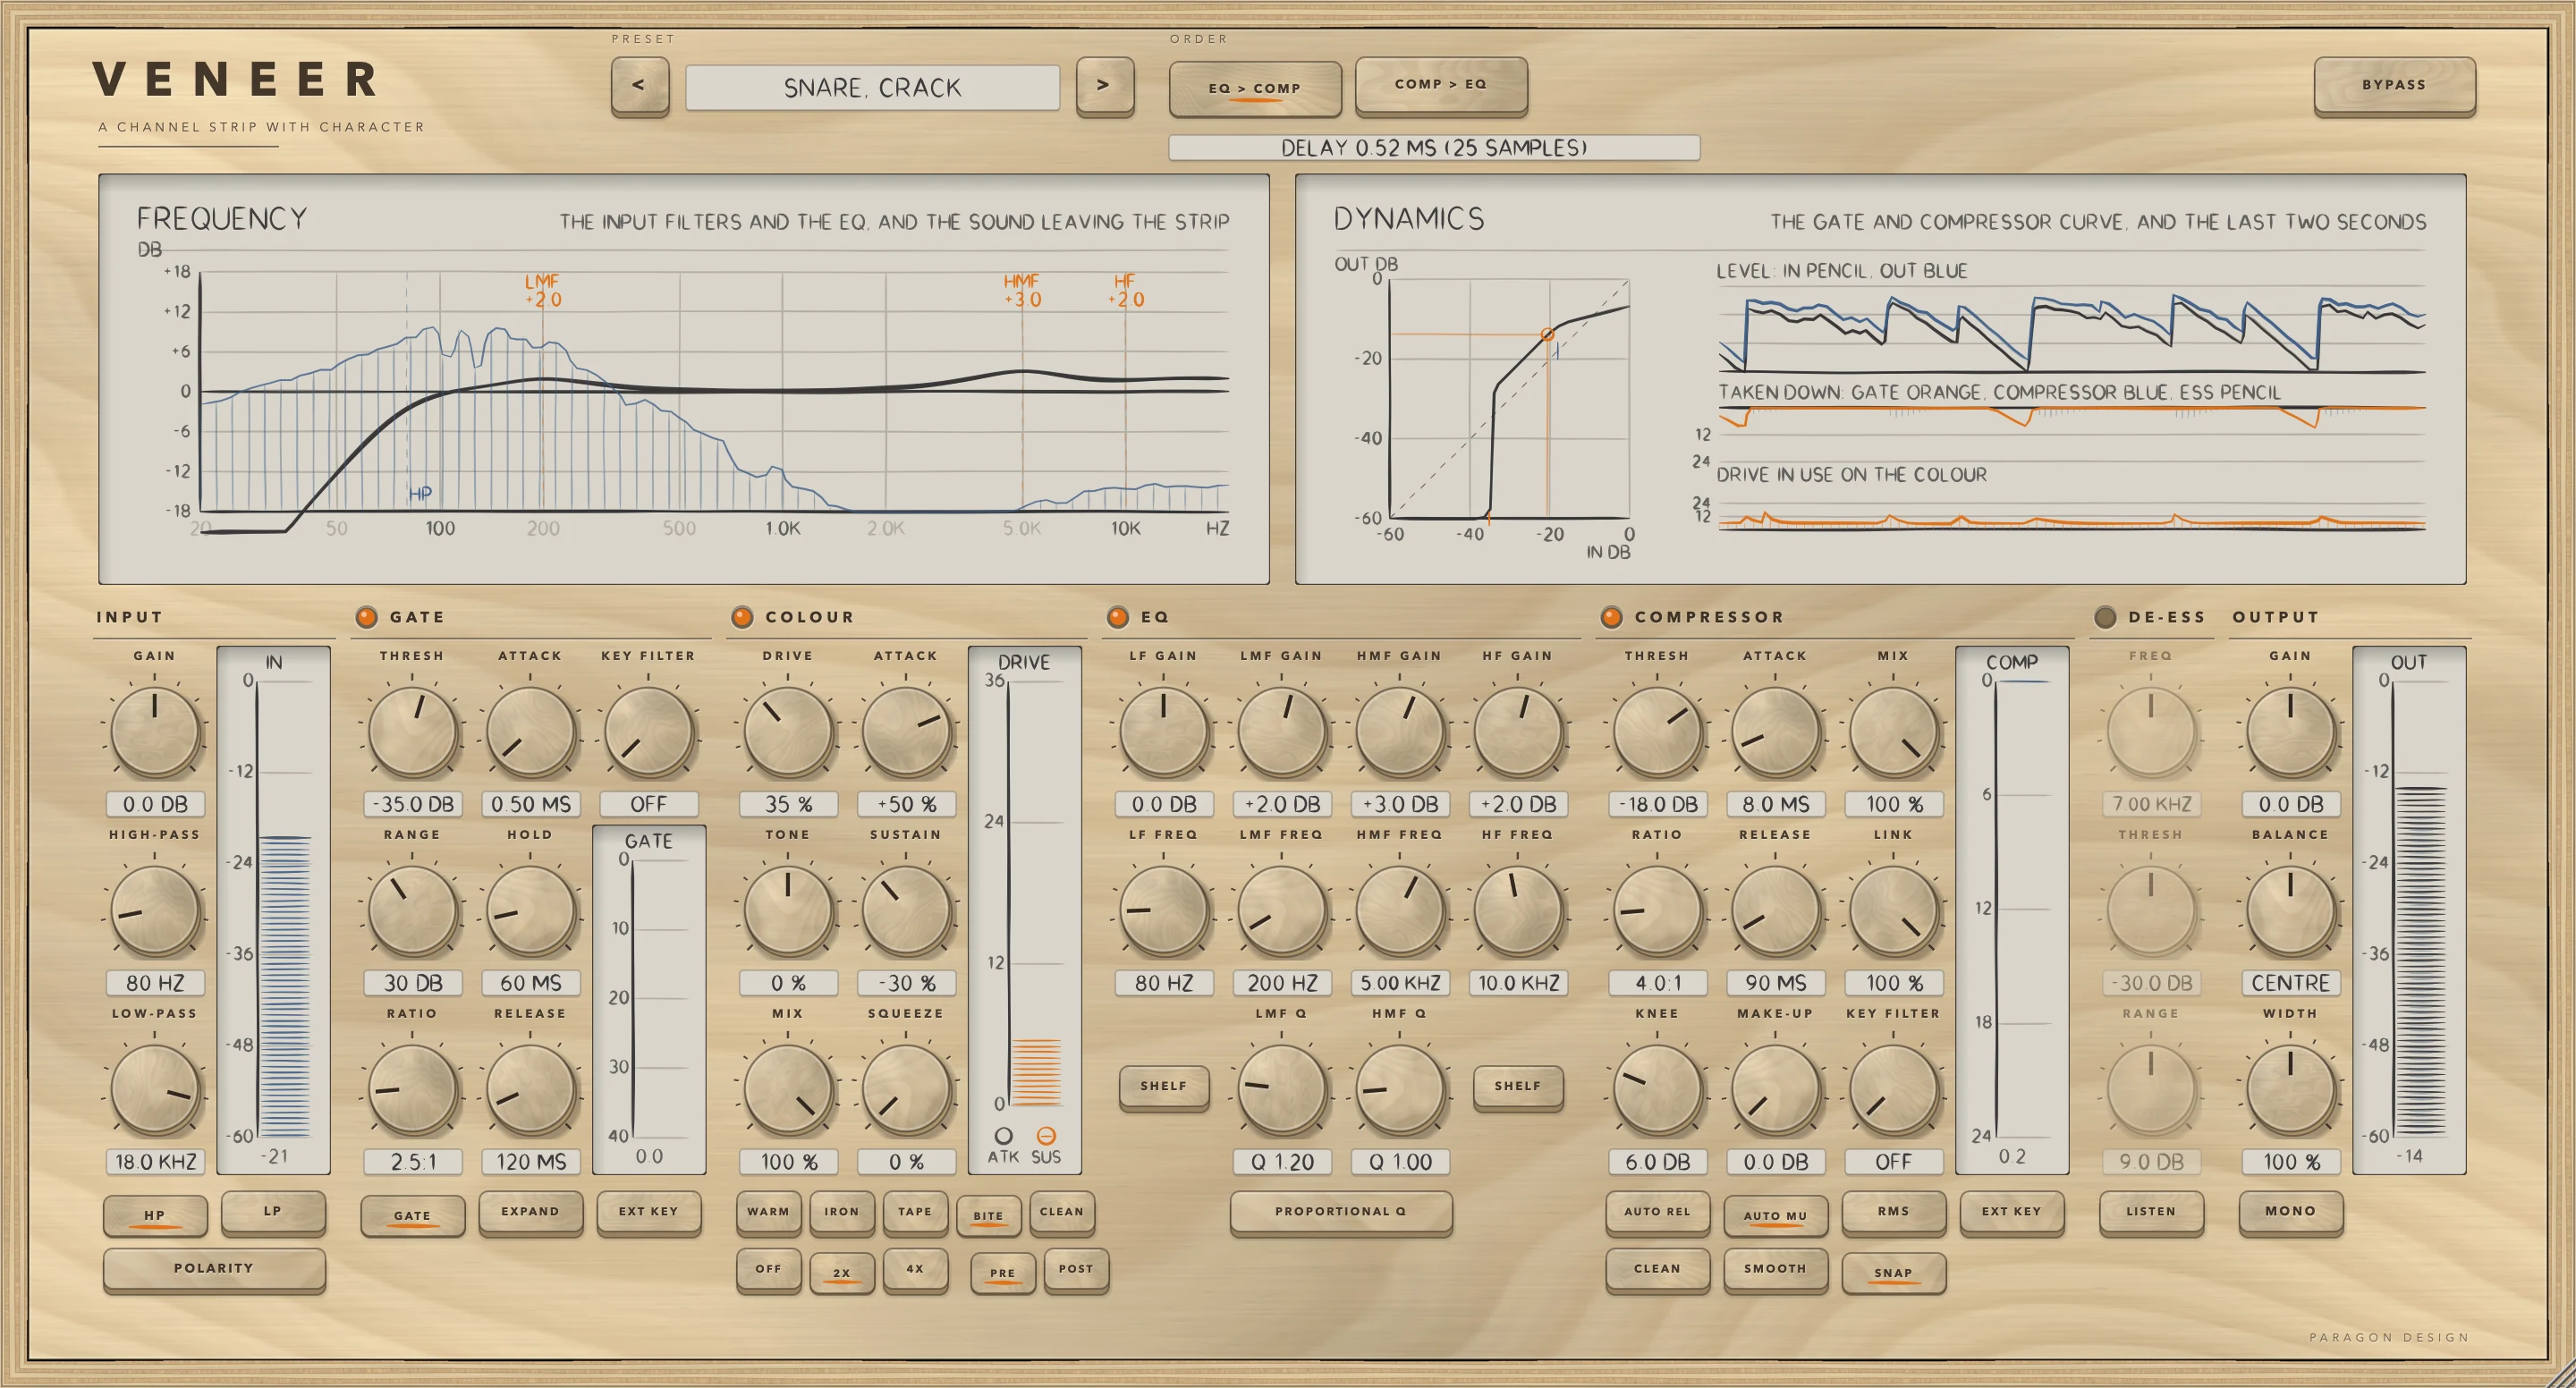Select the SUS drive meter radio
Viewport: 2576px width, 1388px height.
(1046, 1136)
